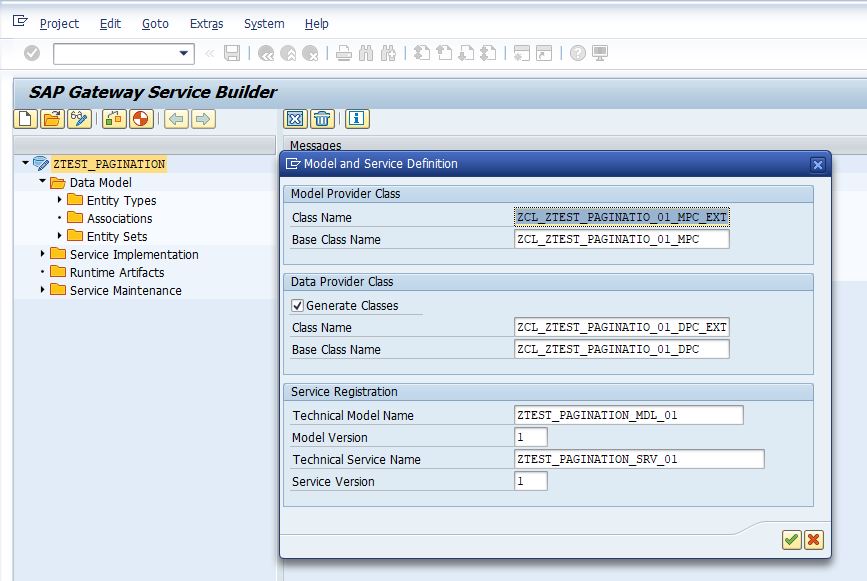
Task: Collapse the Data Model folder
Action: coord(43,181)
